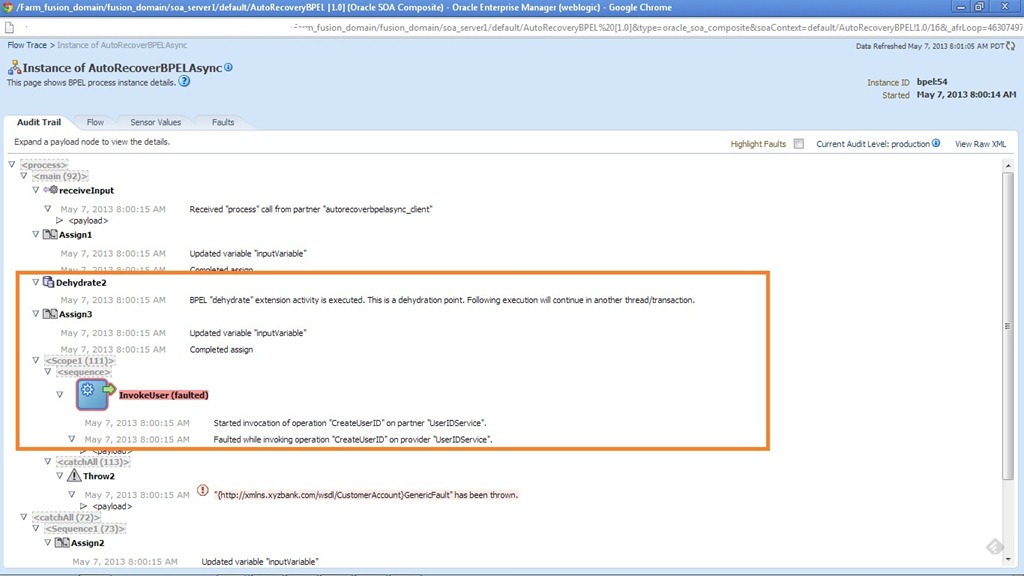Click the info icon next to AutoRecoverBPELAsync title
The height and width of the screenshot is (576, 1024).
[229, 67]
